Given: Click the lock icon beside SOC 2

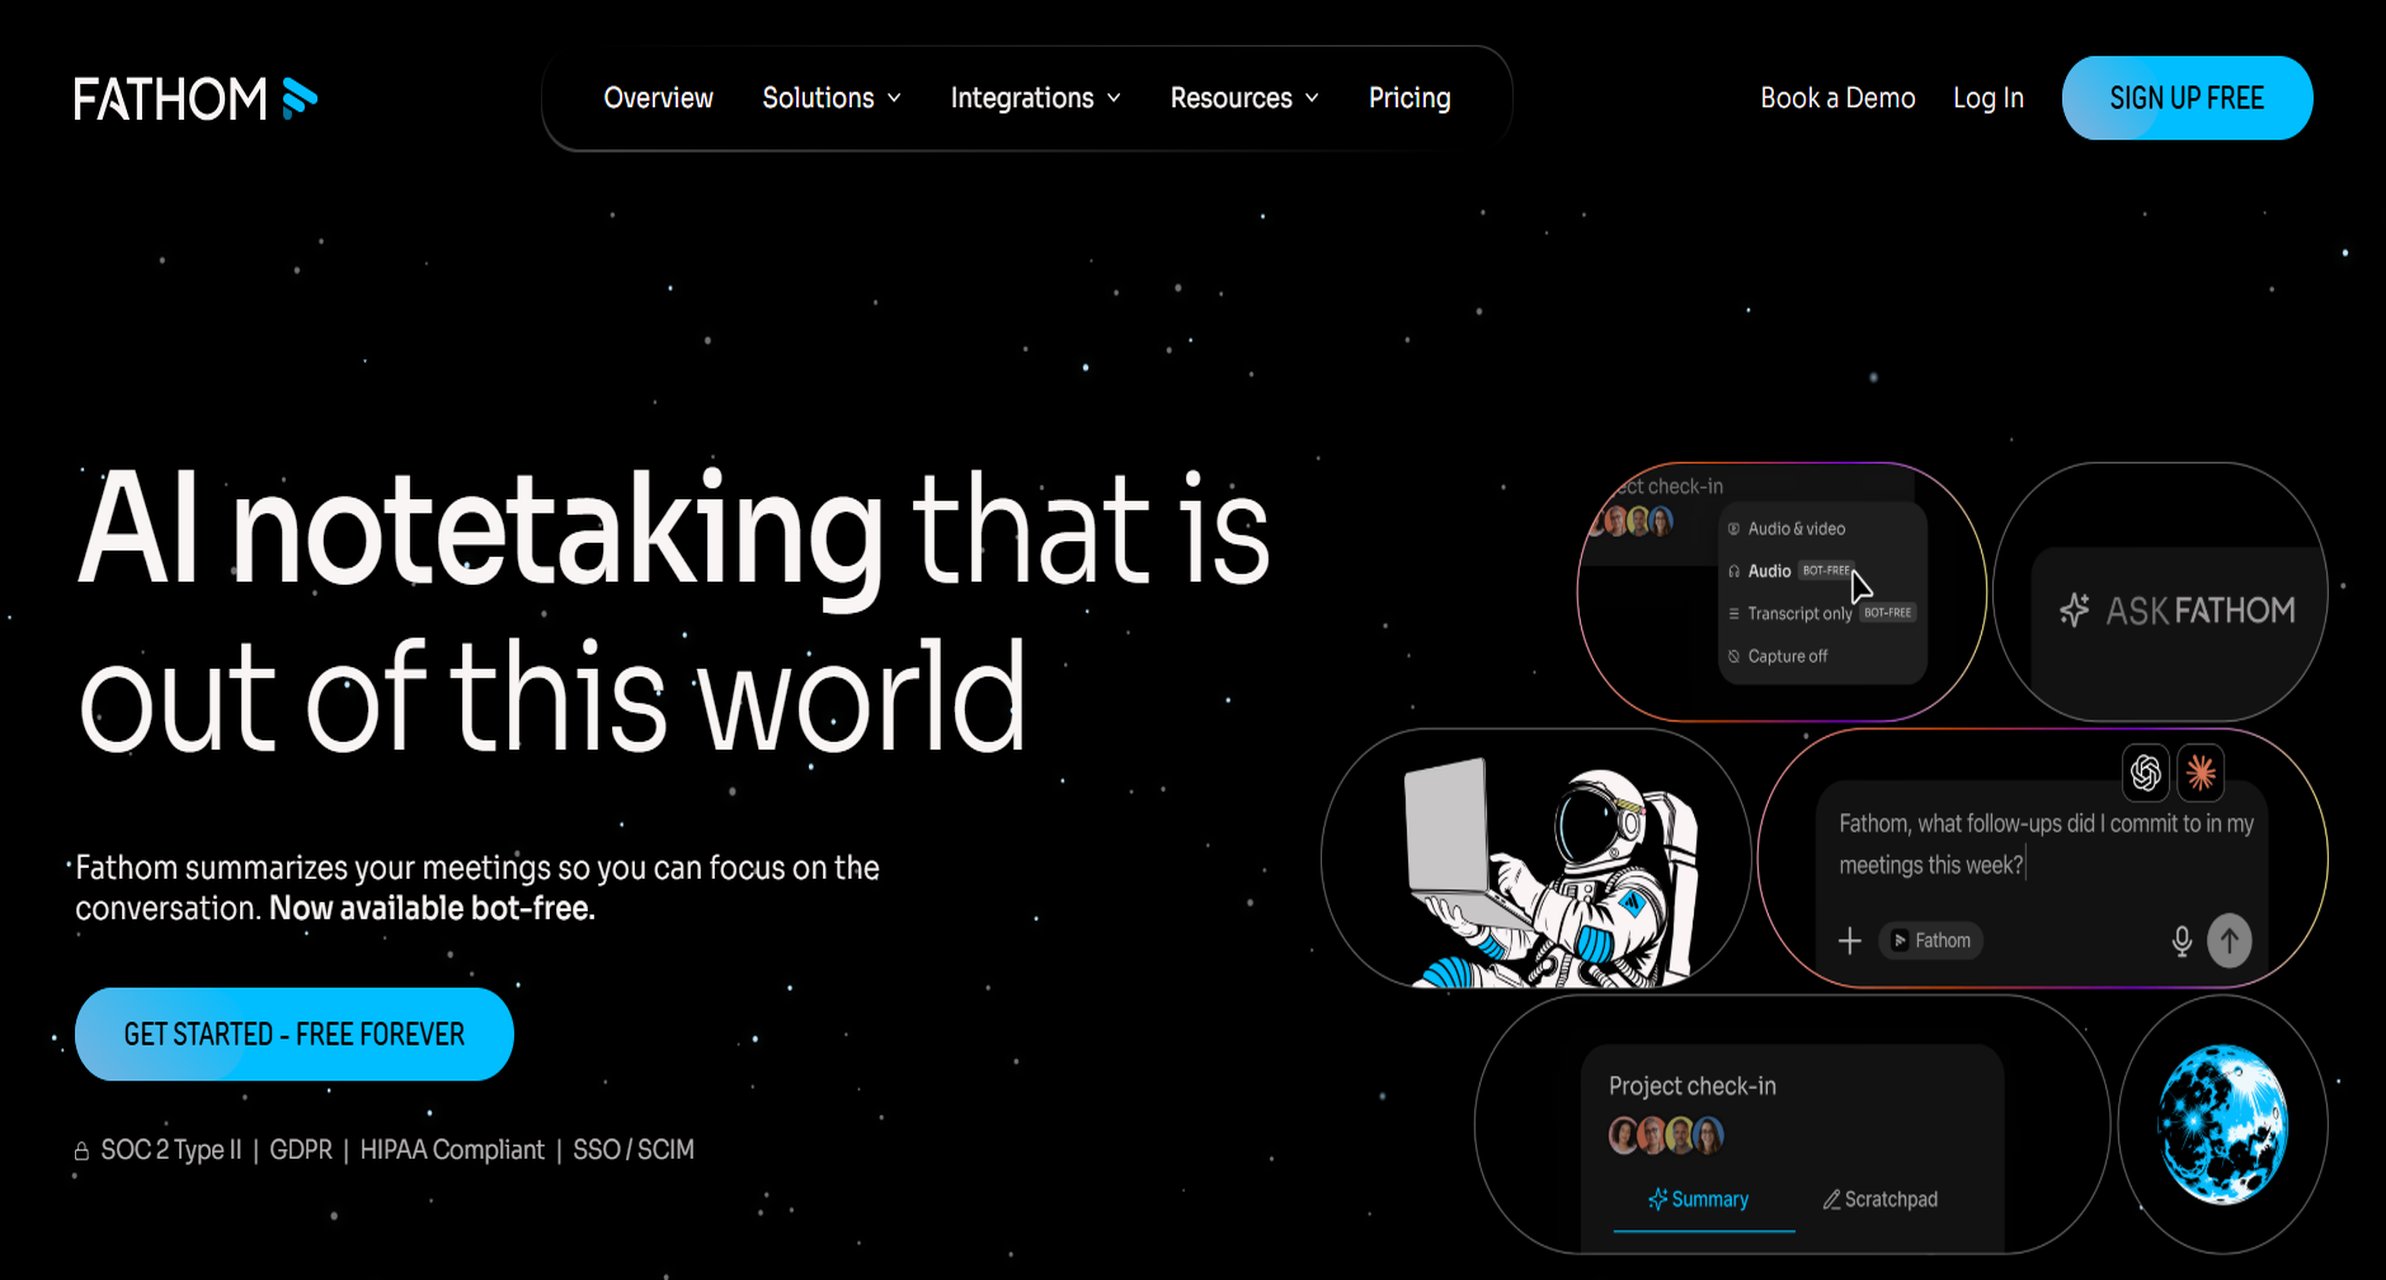Looking at the screenshot, I should 82,1151.
